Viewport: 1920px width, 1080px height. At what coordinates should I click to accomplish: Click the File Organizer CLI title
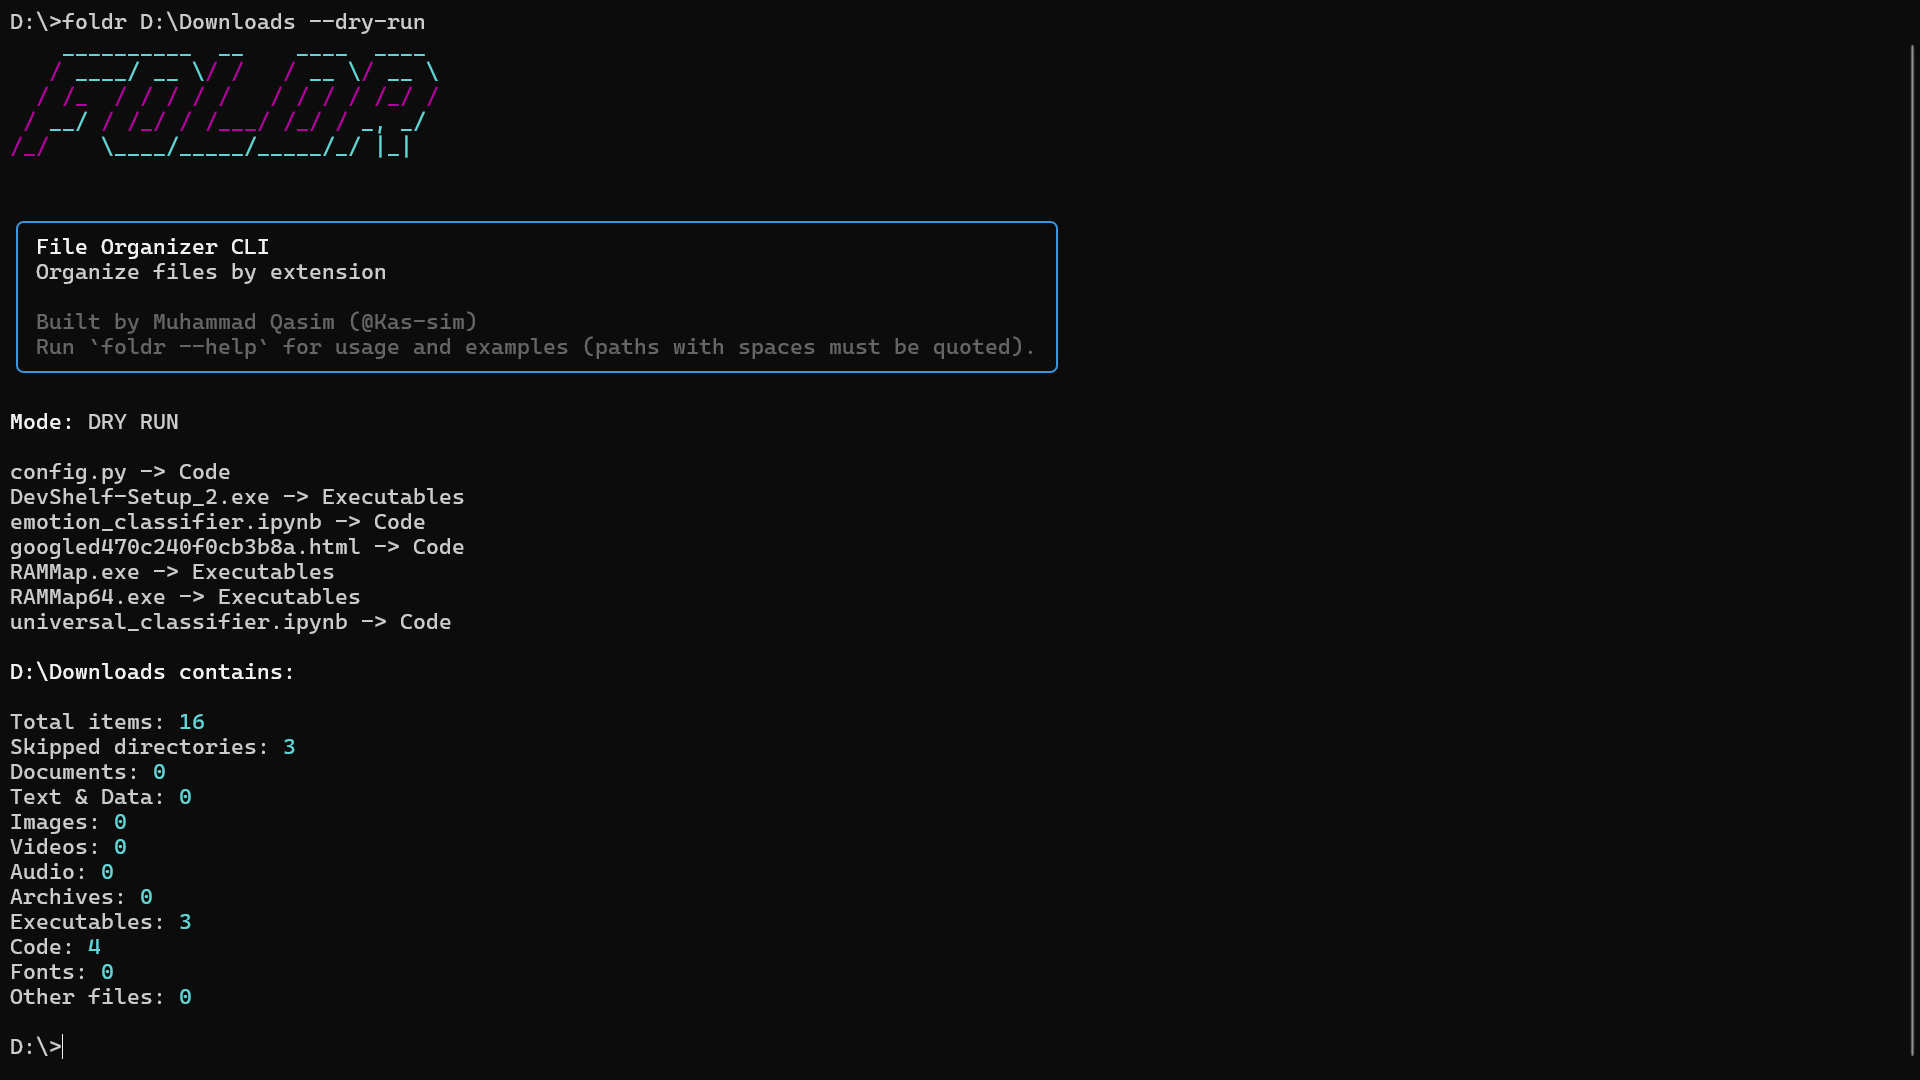tap(151, 247)
